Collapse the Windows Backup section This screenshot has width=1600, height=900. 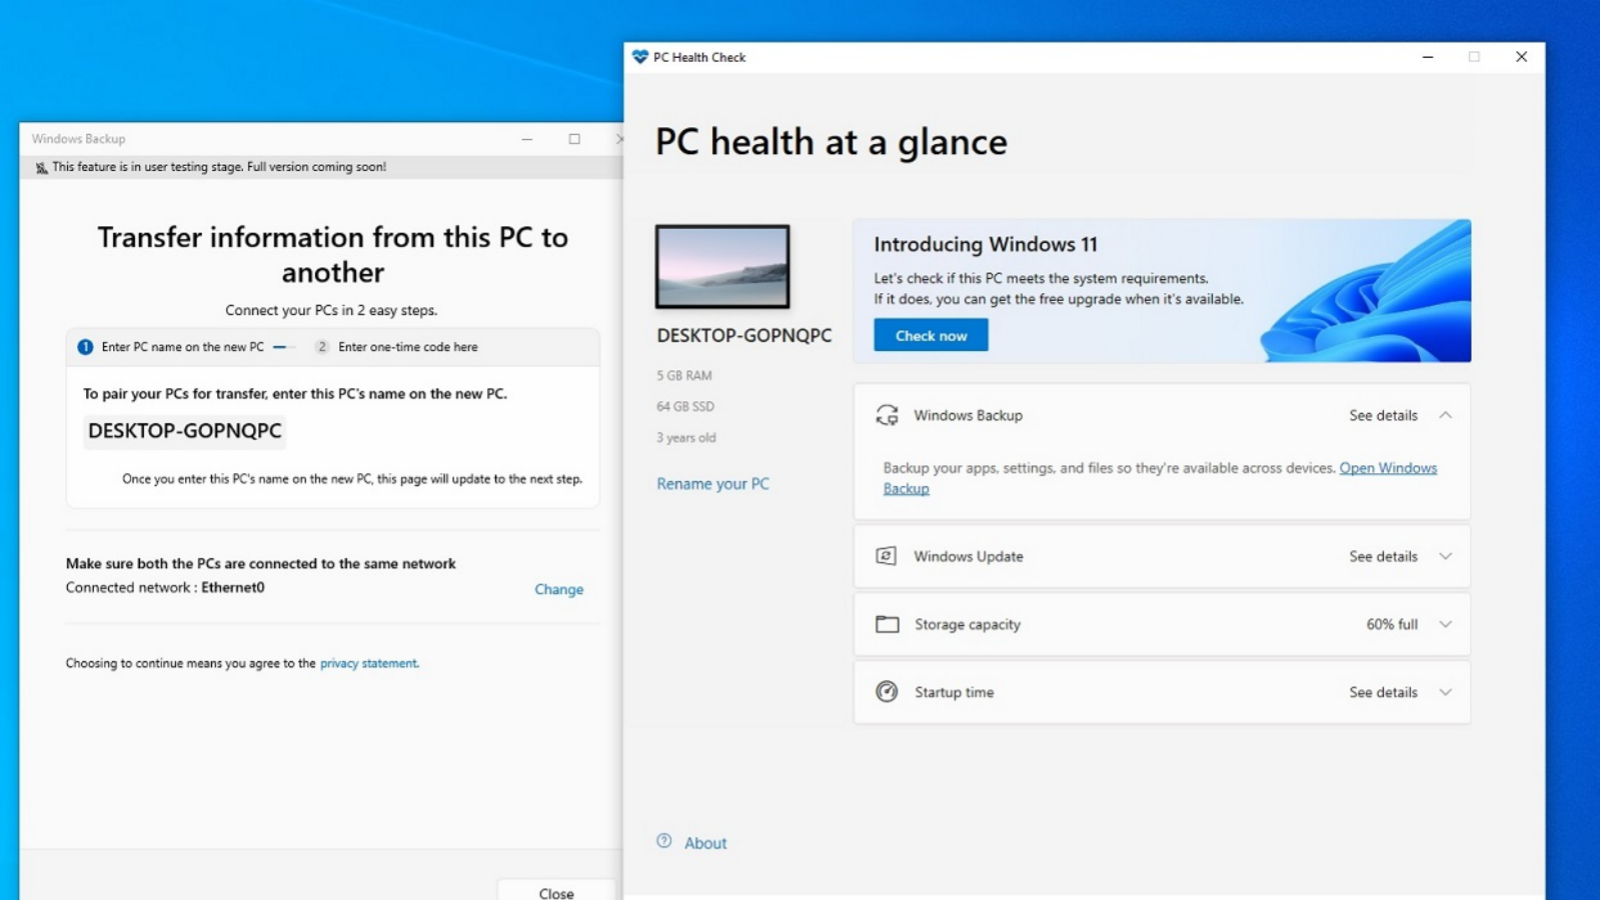pos(1445,415)
